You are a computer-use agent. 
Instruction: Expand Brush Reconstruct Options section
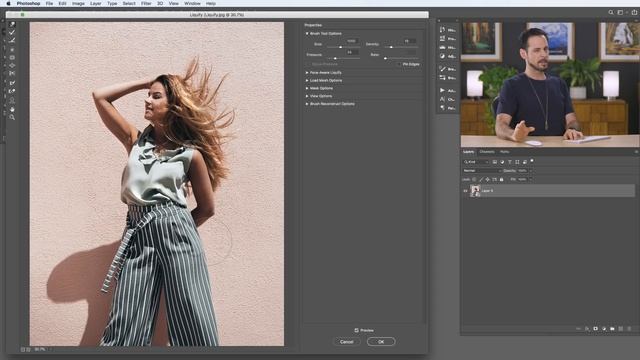point(307,104)
